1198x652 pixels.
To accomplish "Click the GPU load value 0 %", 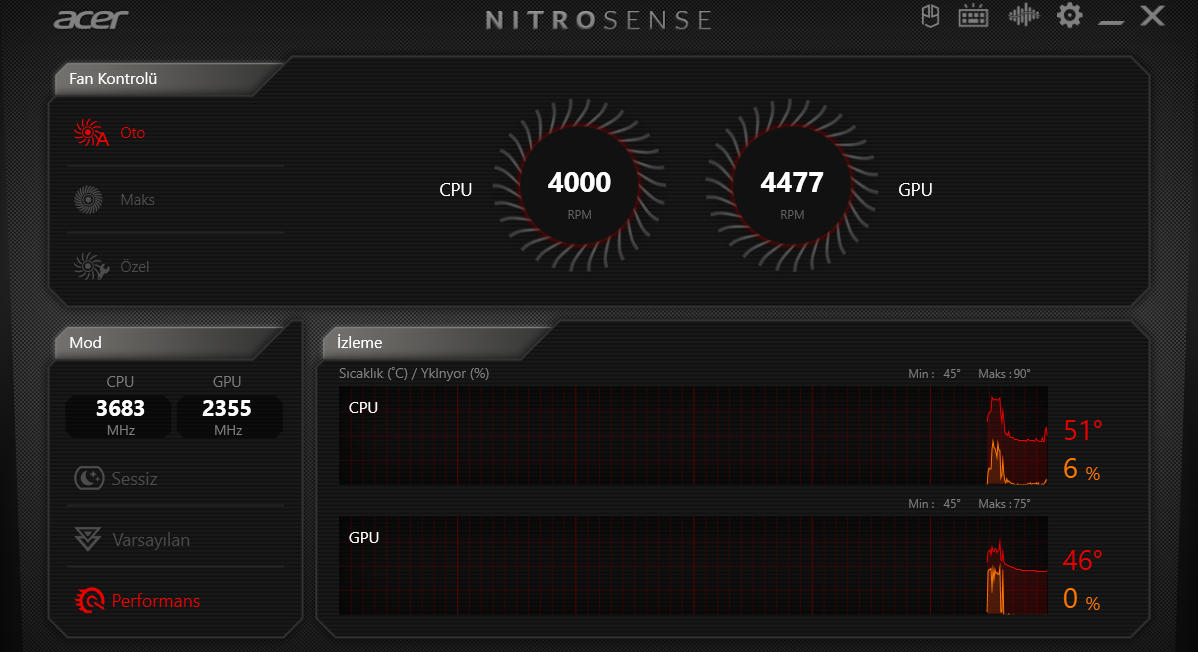I will click(1081, 598).
